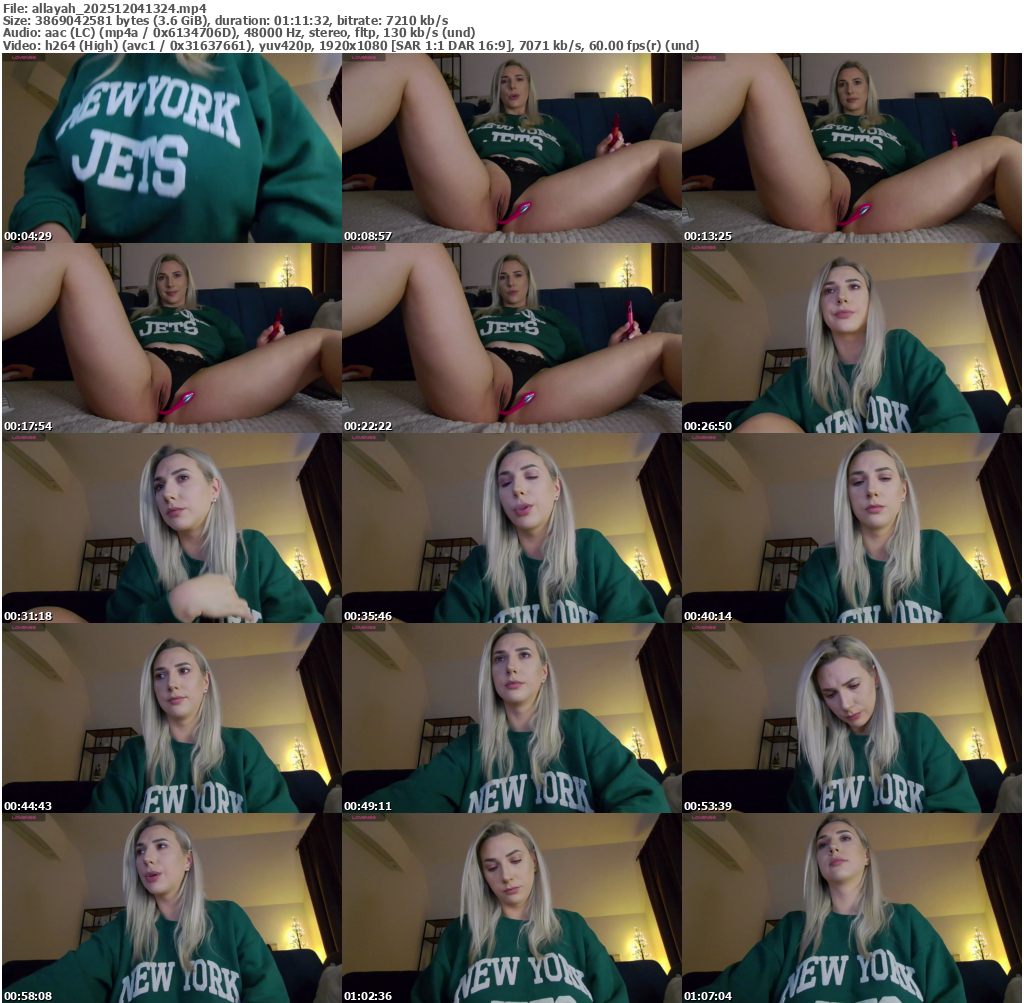Pick the thumbnail marked 00:49:11

(512, 718)
